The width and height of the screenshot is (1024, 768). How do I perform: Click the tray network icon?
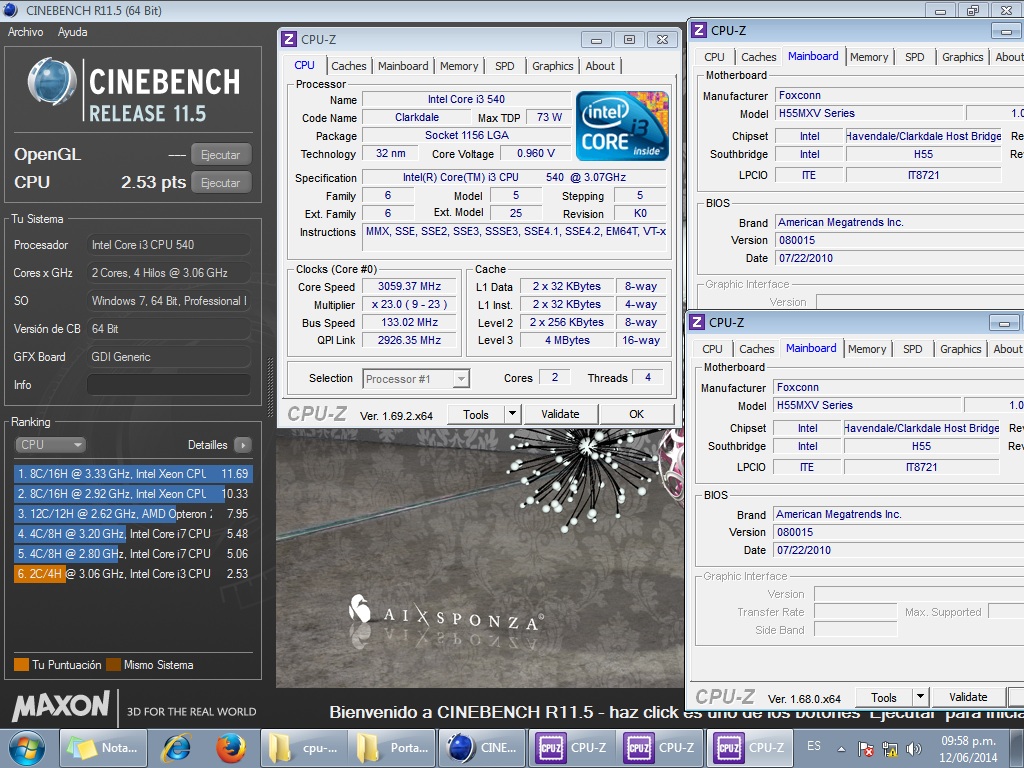point(889,749)
